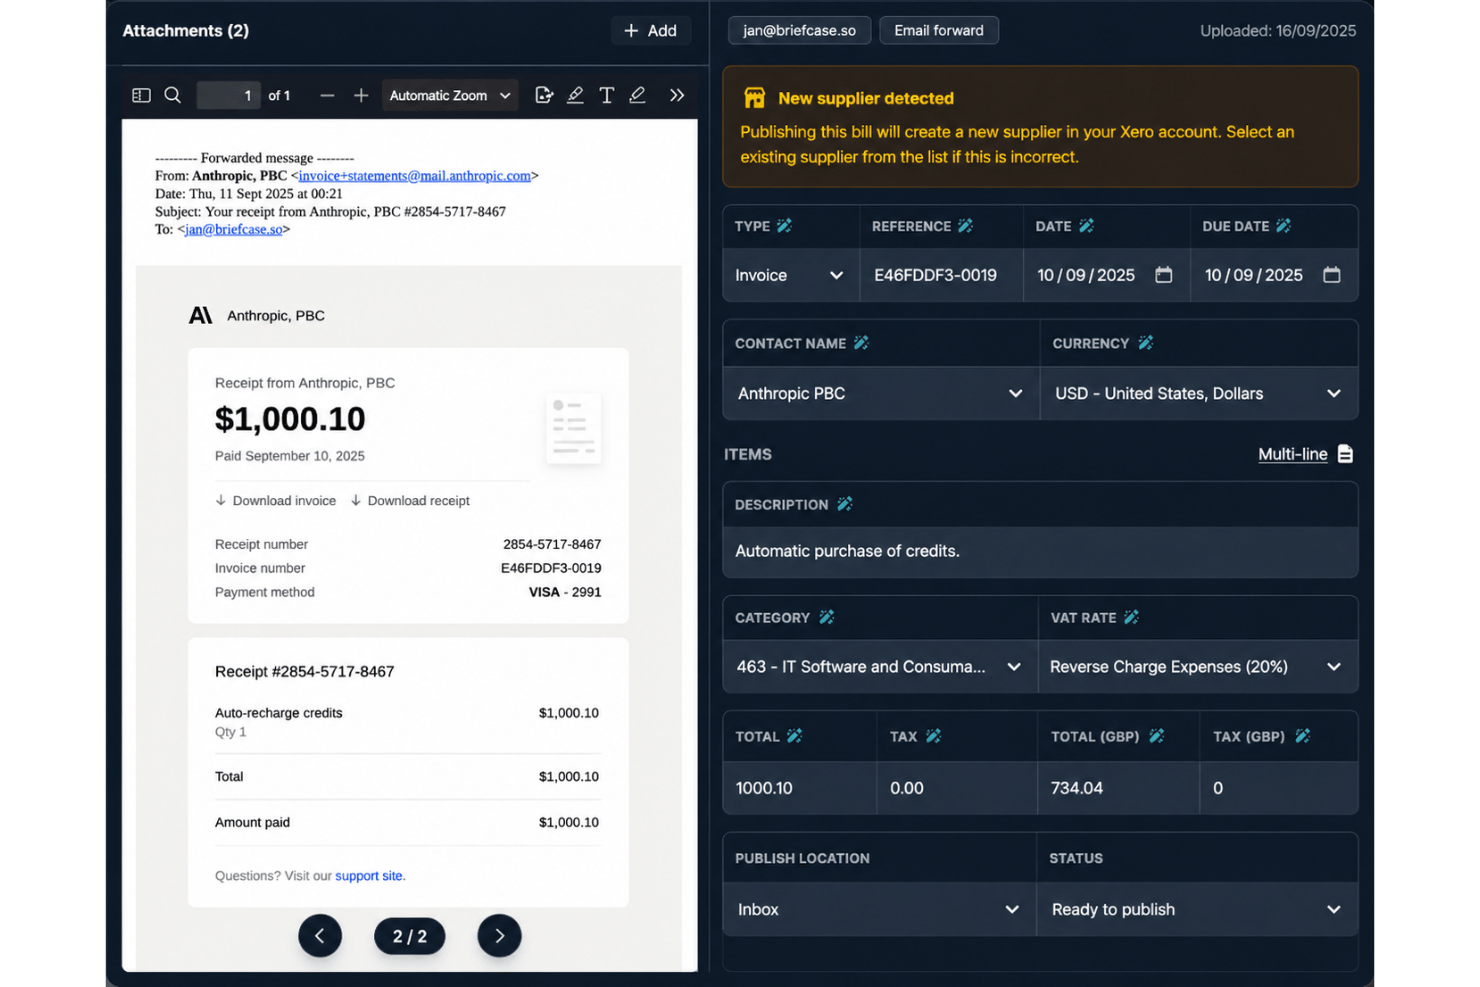Click the magic wand beside CURRENCY

point(1145,343)
